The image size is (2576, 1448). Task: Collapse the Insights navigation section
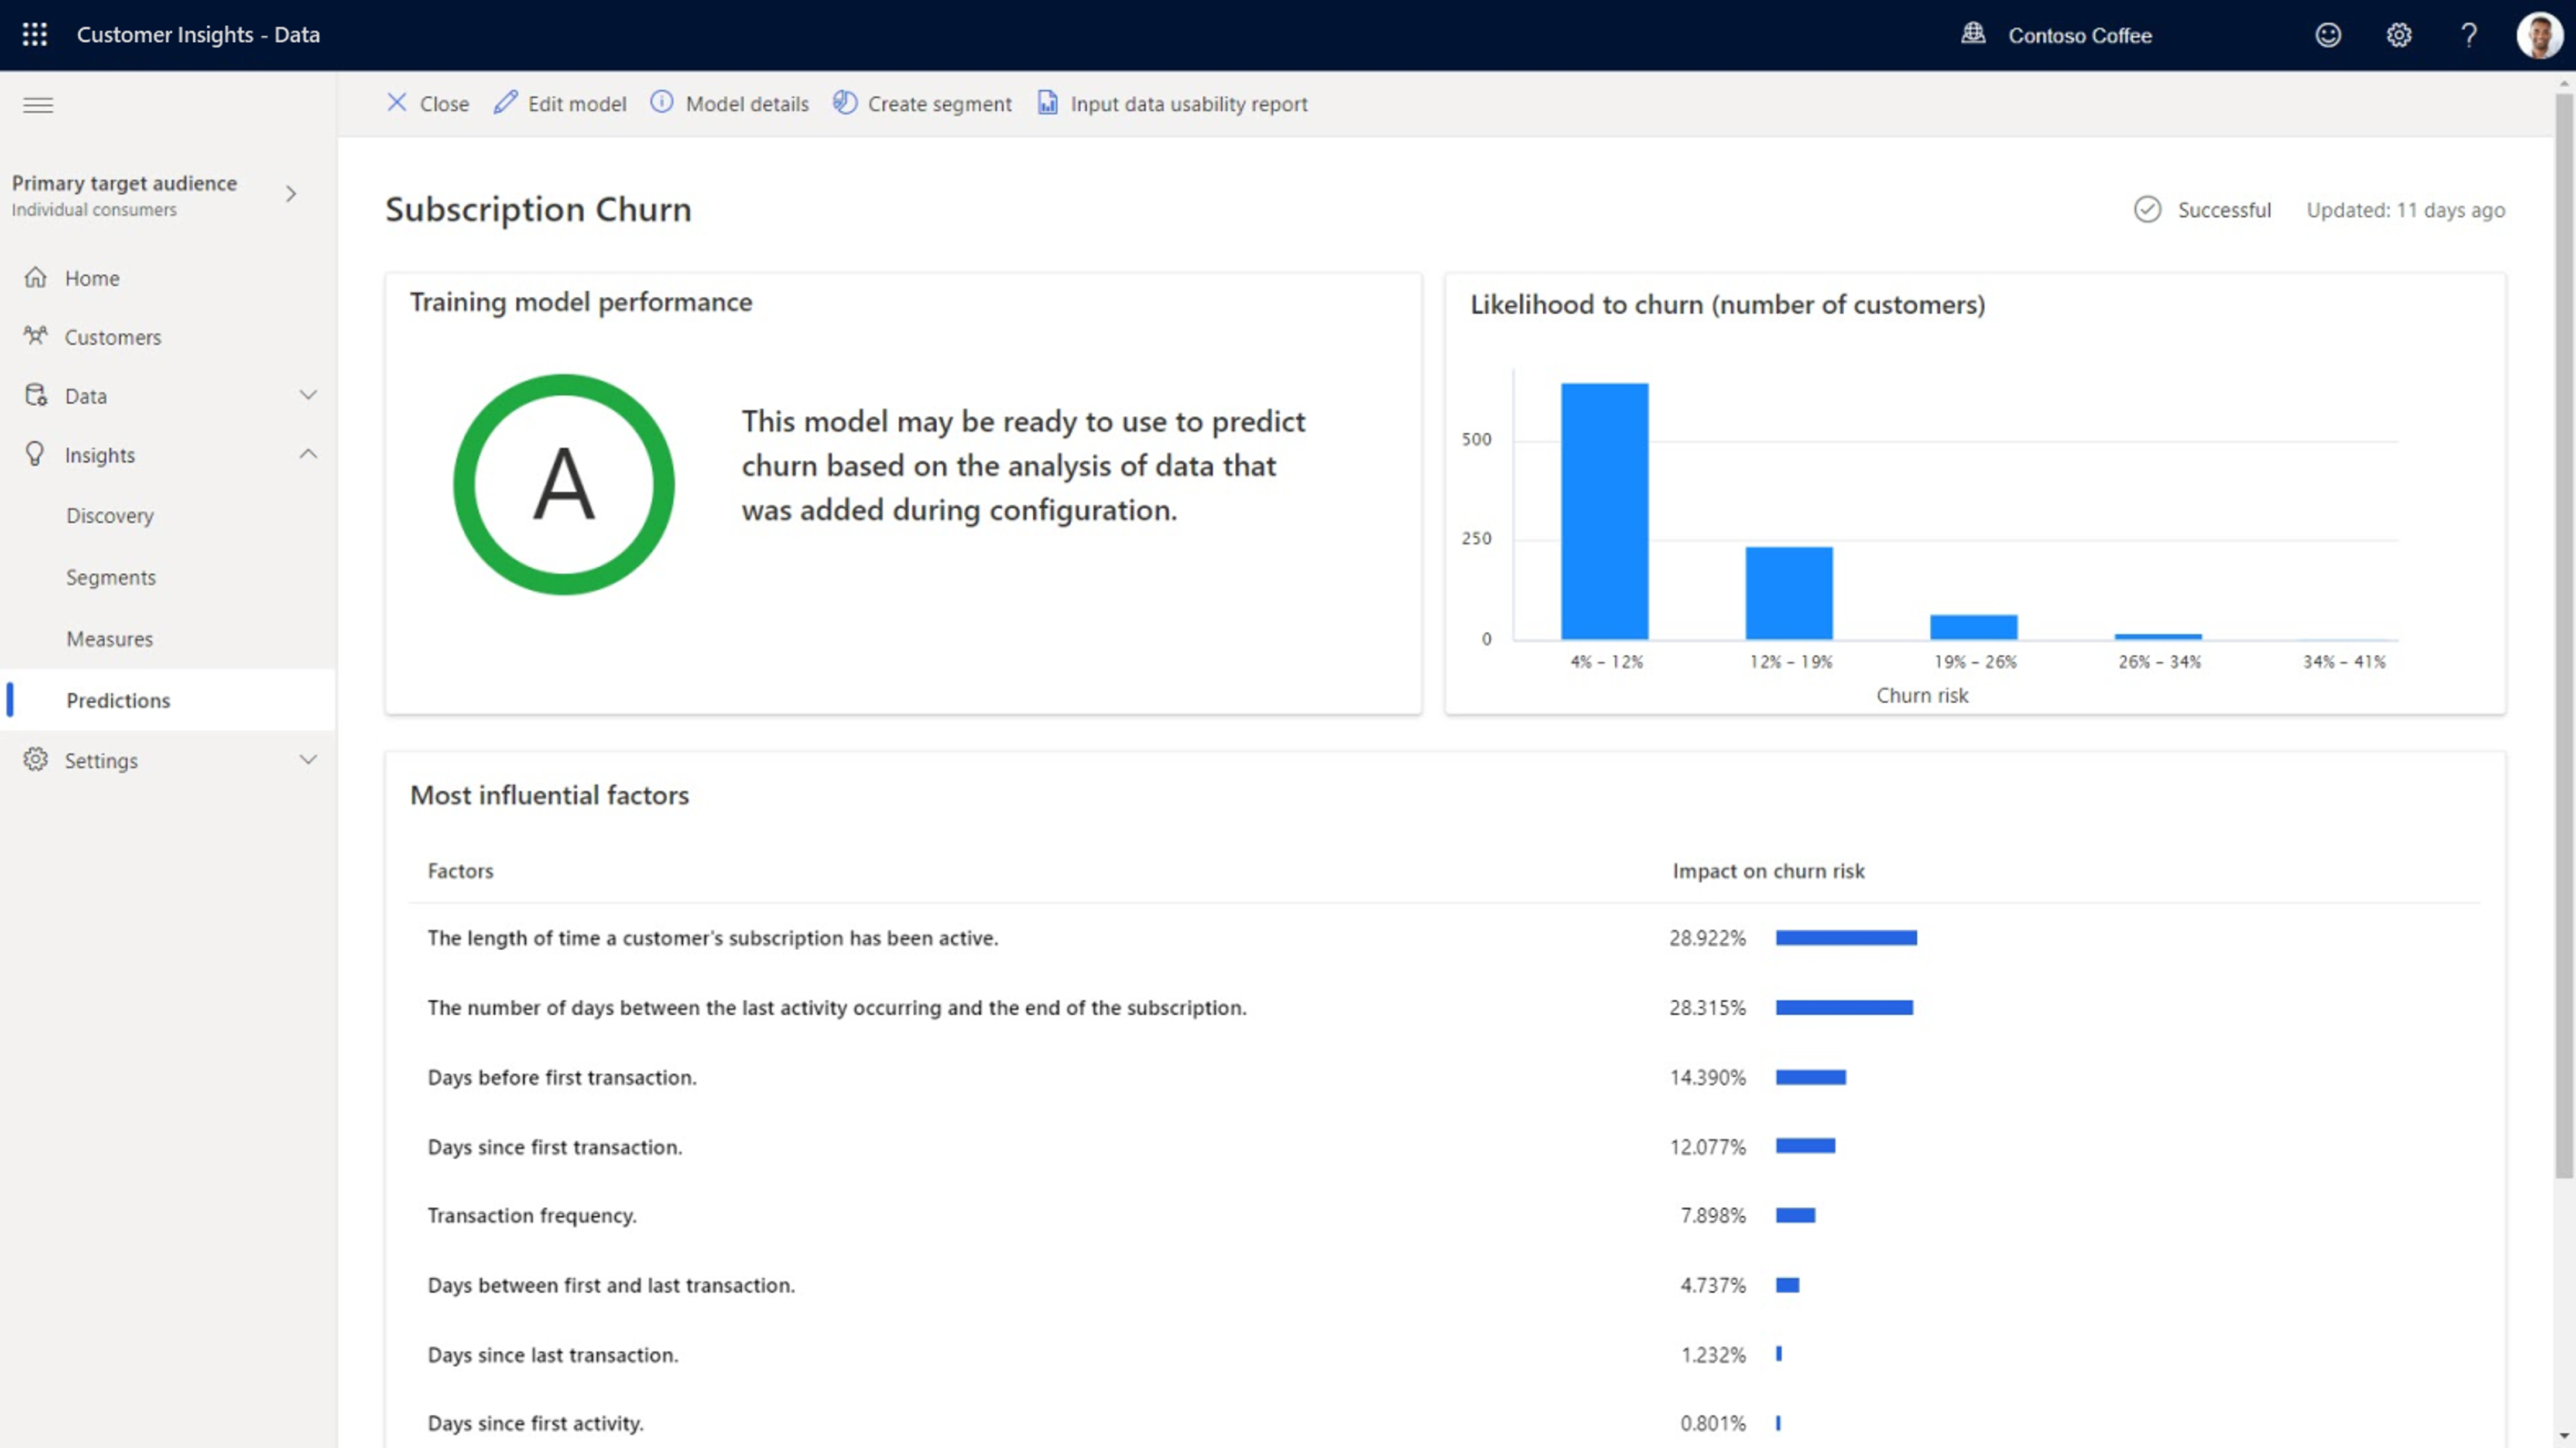[x=308, y=454]
